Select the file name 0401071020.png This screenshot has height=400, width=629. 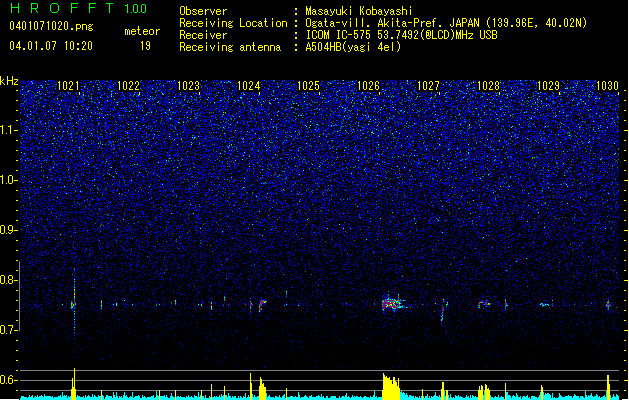pos(51,26)
